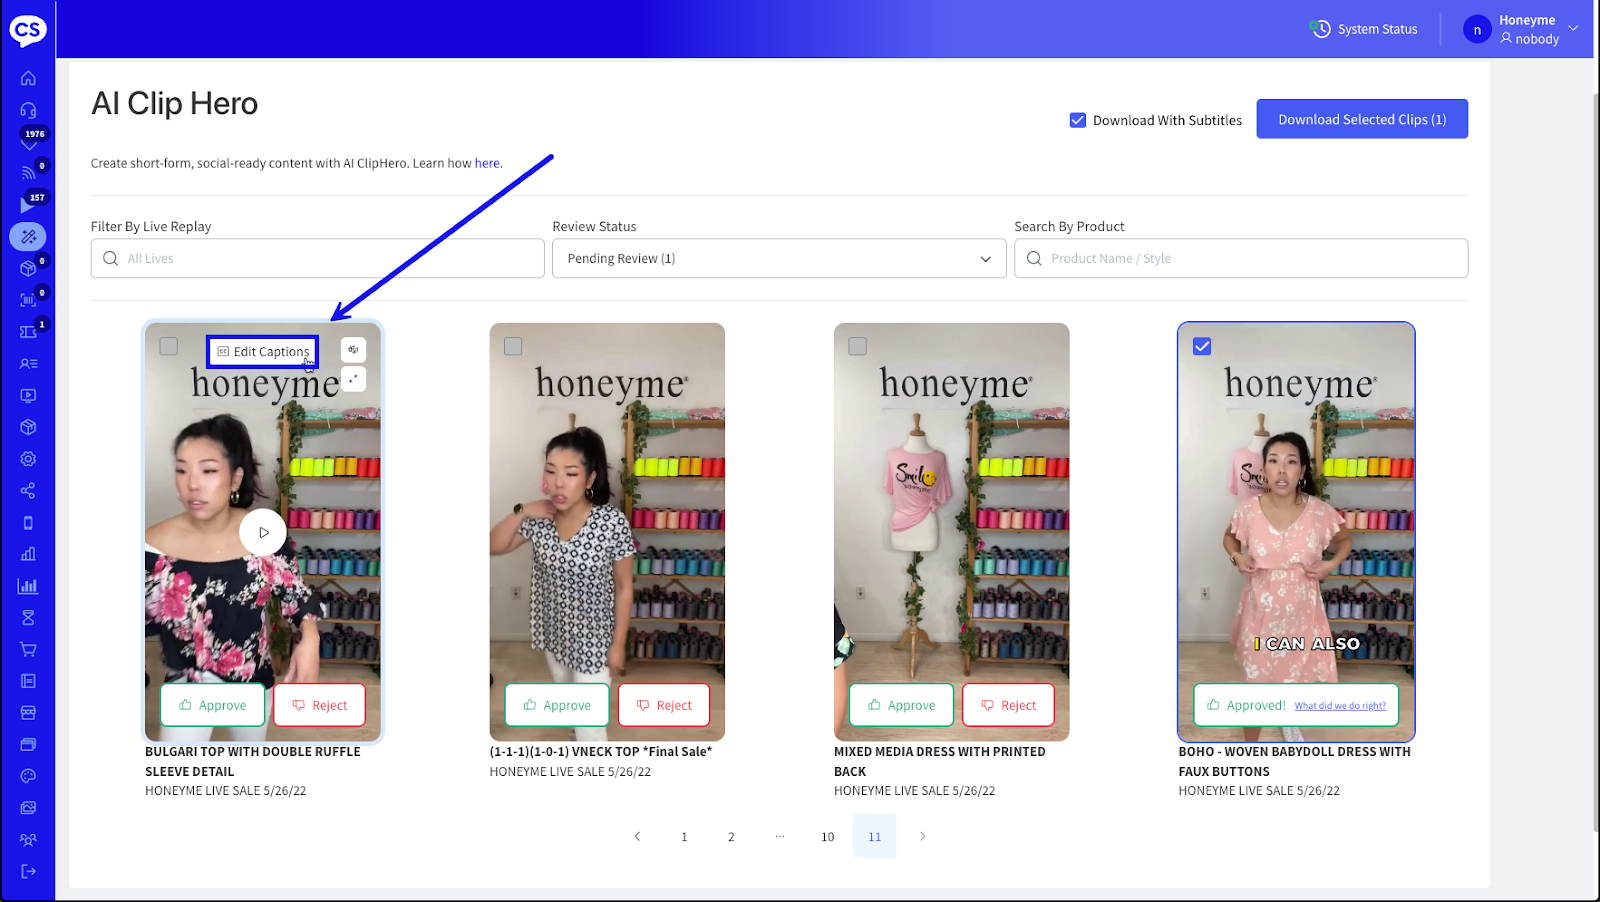Expand the Honeyme account menu chevron
1600x902 pixels.
coord(1573,28)
